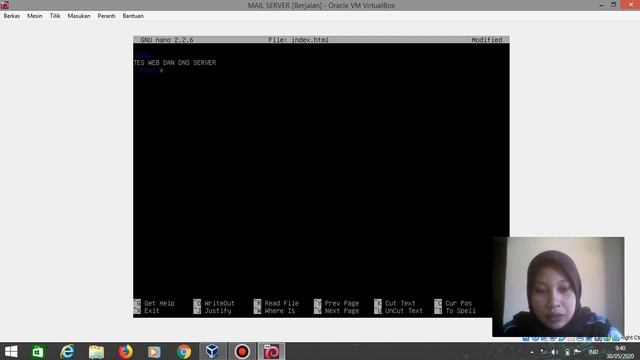
Task: Click the Modified status in nano header
Action: [487, 40]
